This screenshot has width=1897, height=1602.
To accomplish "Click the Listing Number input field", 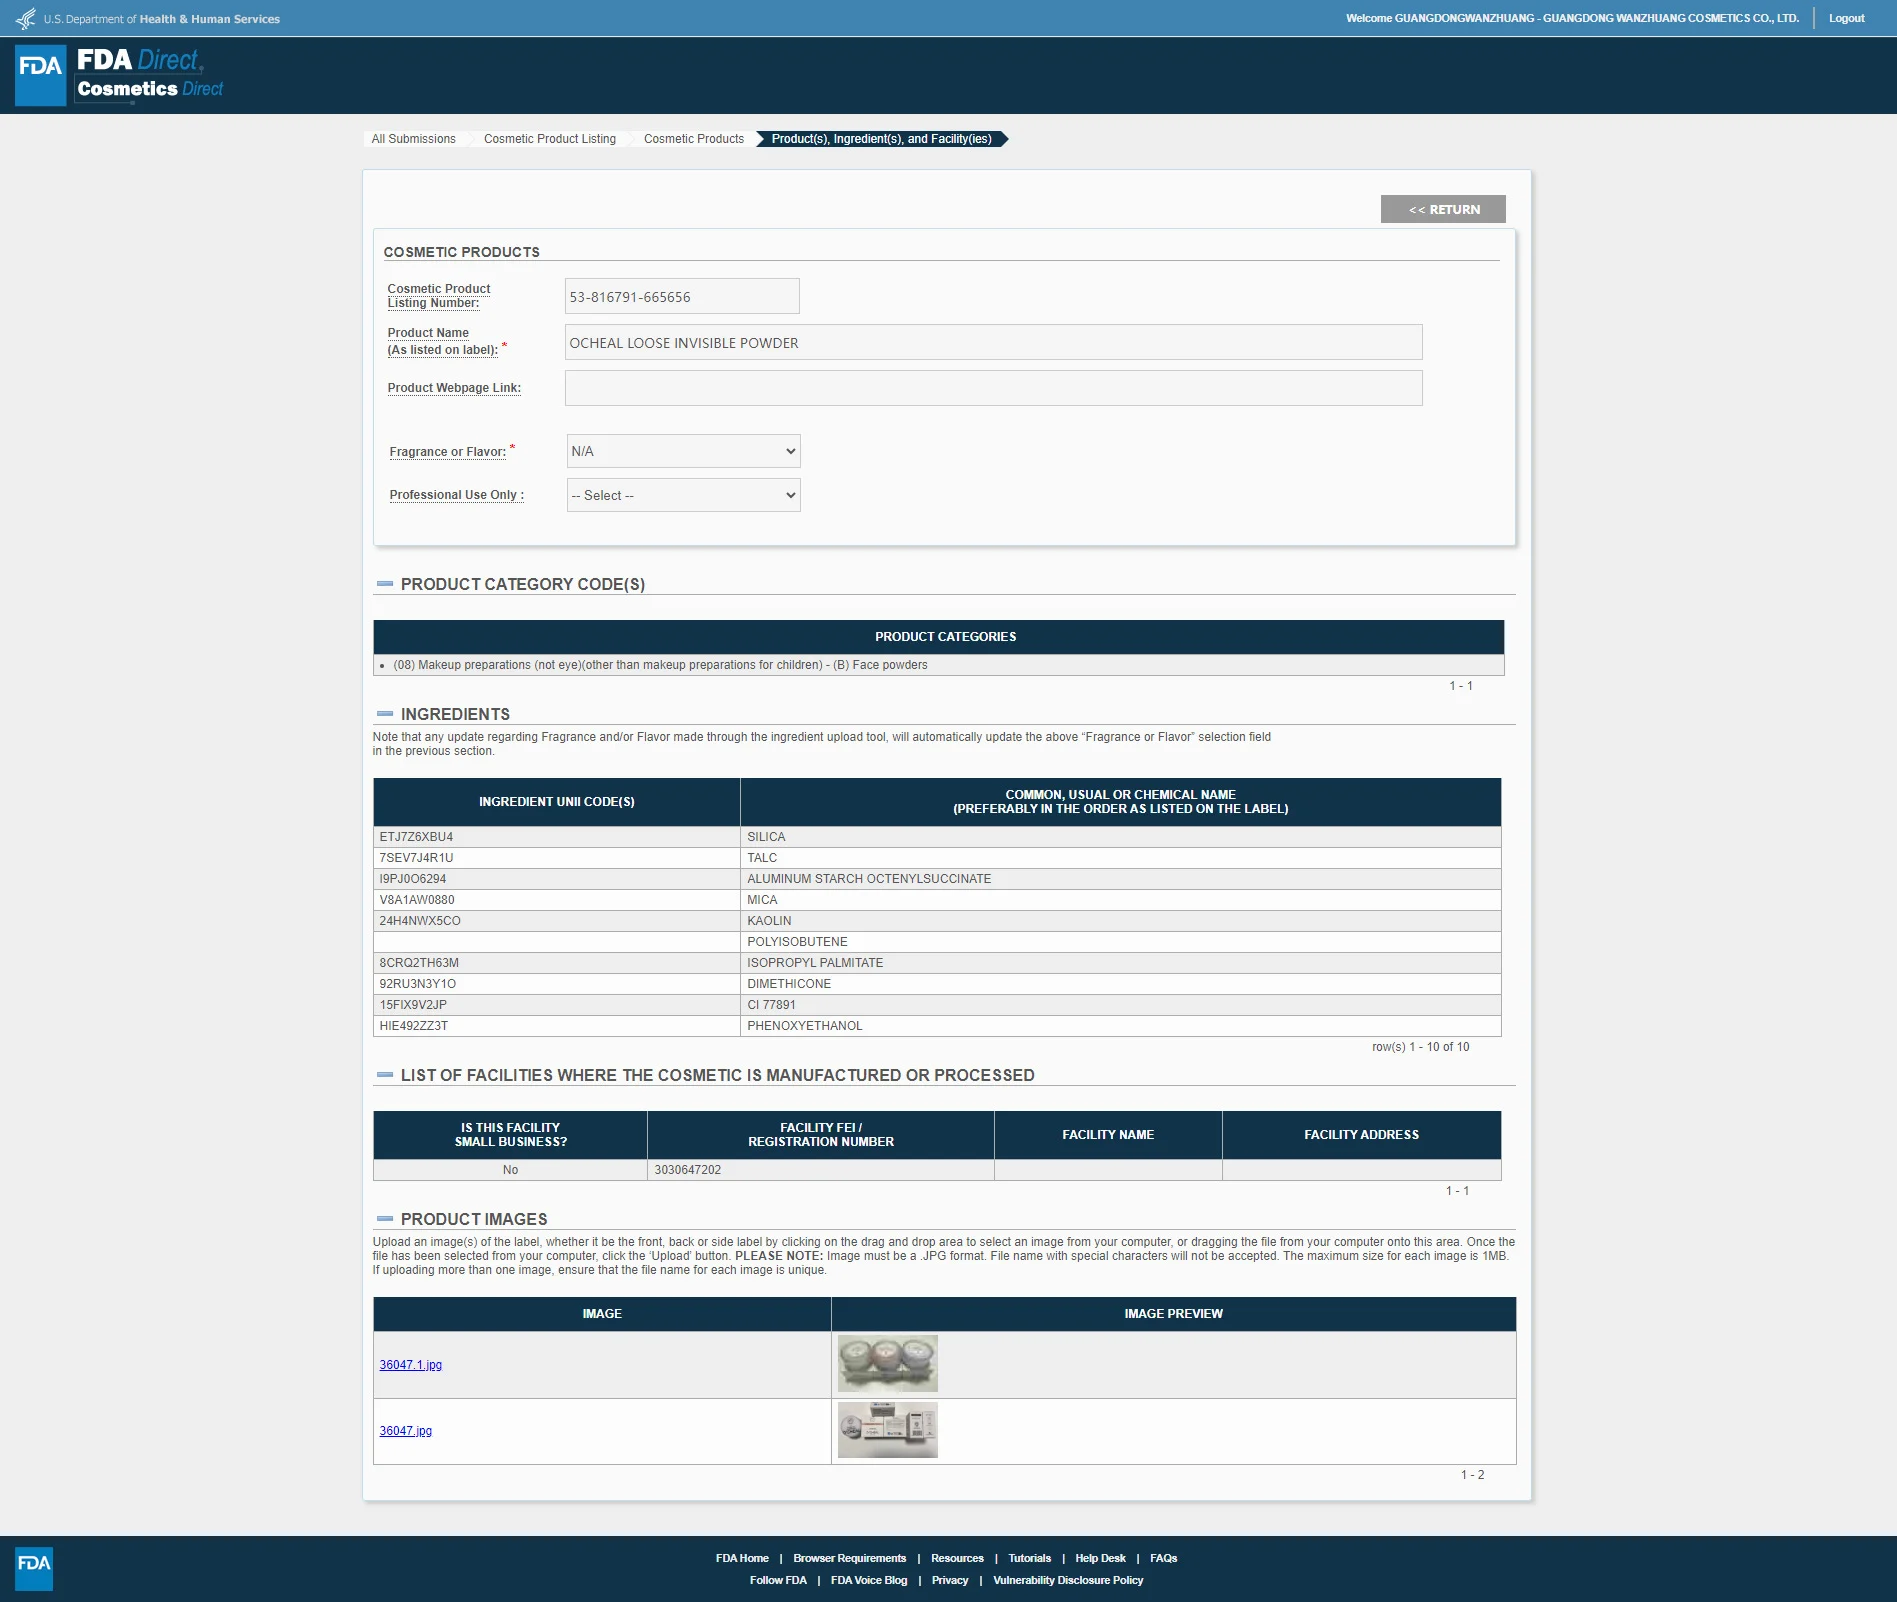I will (682, 296).
